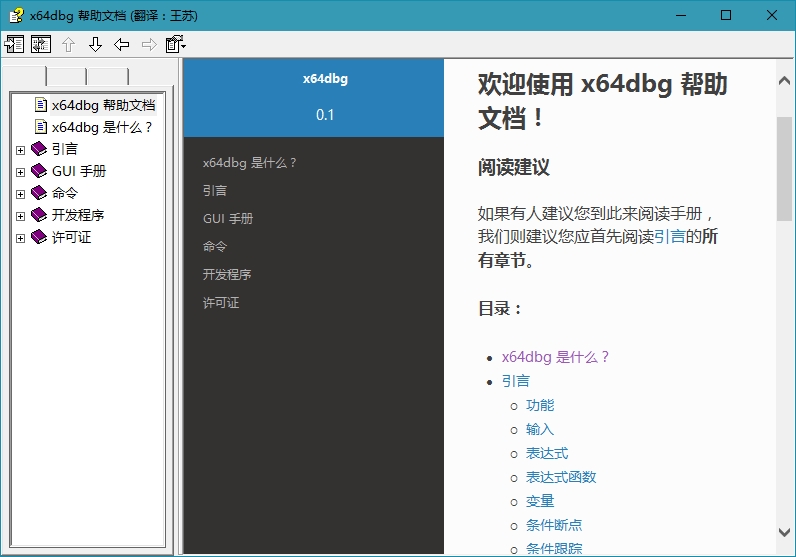Go back using the left arrow icon
The height and width of the screenshot is (557, 796).
coord(122,44)
